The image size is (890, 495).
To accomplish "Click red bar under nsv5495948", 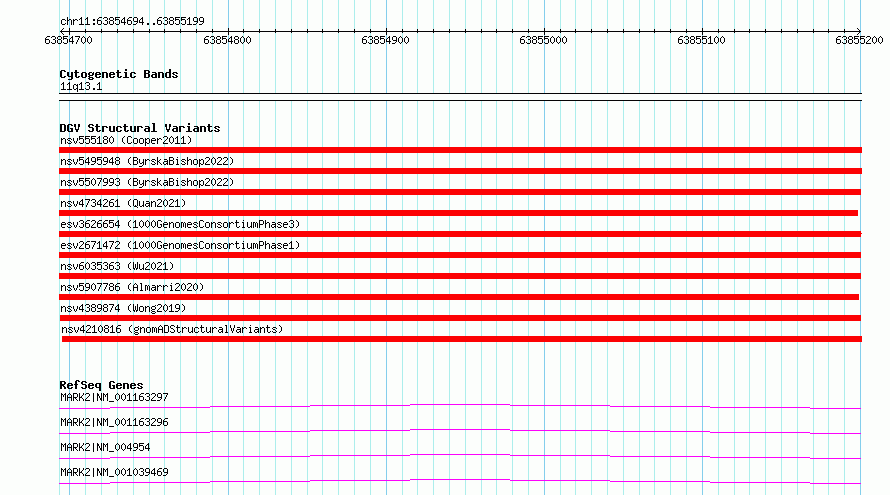I will 460,171.
